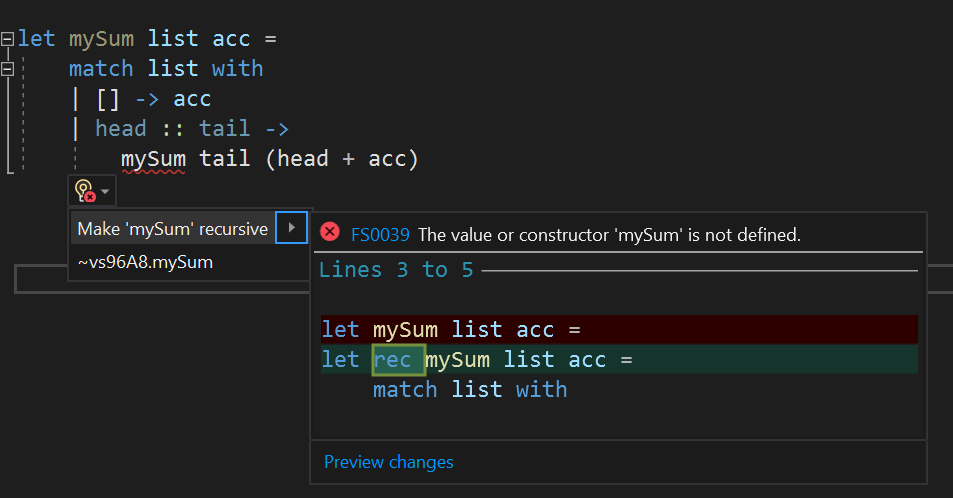This screenshot has width=953, height=498.
Task: Open the quick actions dropdown arrow
Action: click(x=105, y=192)
